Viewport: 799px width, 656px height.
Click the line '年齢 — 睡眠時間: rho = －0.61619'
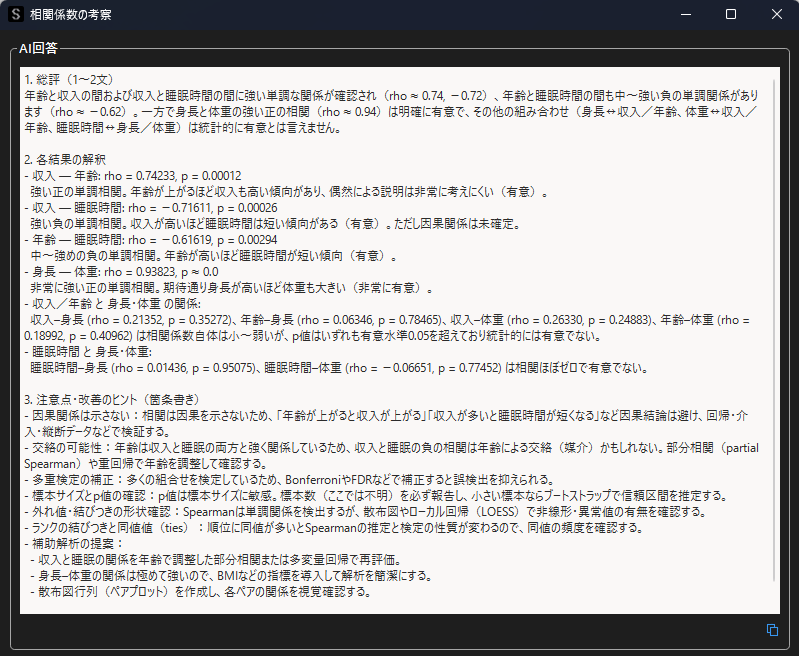pos(151,240)
